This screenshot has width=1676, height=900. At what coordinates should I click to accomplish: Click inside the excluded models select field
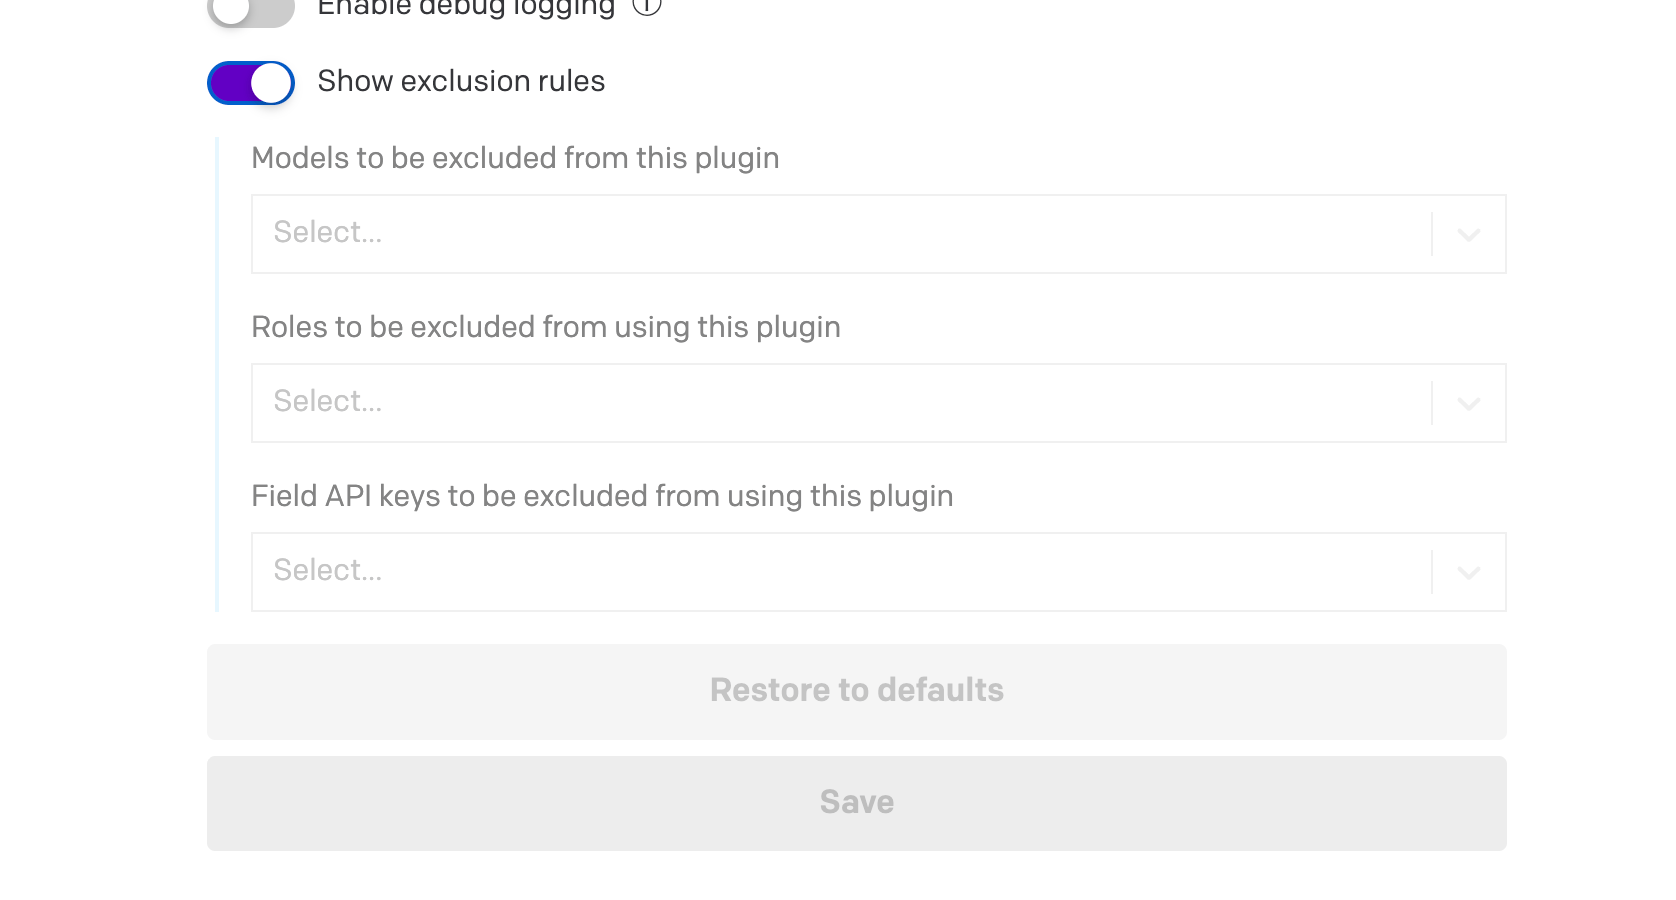click(840, 234)
